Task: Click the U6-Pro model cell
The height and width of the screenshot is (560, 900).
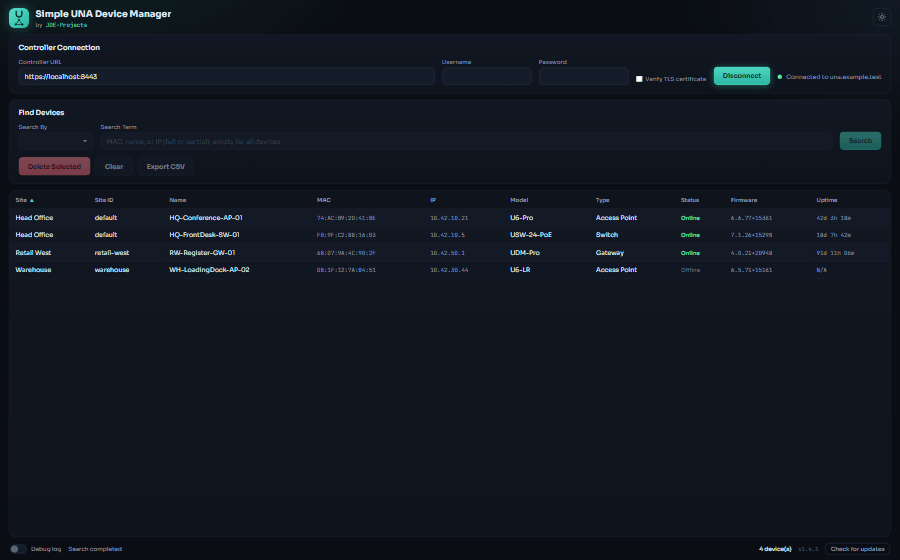Action: pyautogui.click(x=522, y=218)
